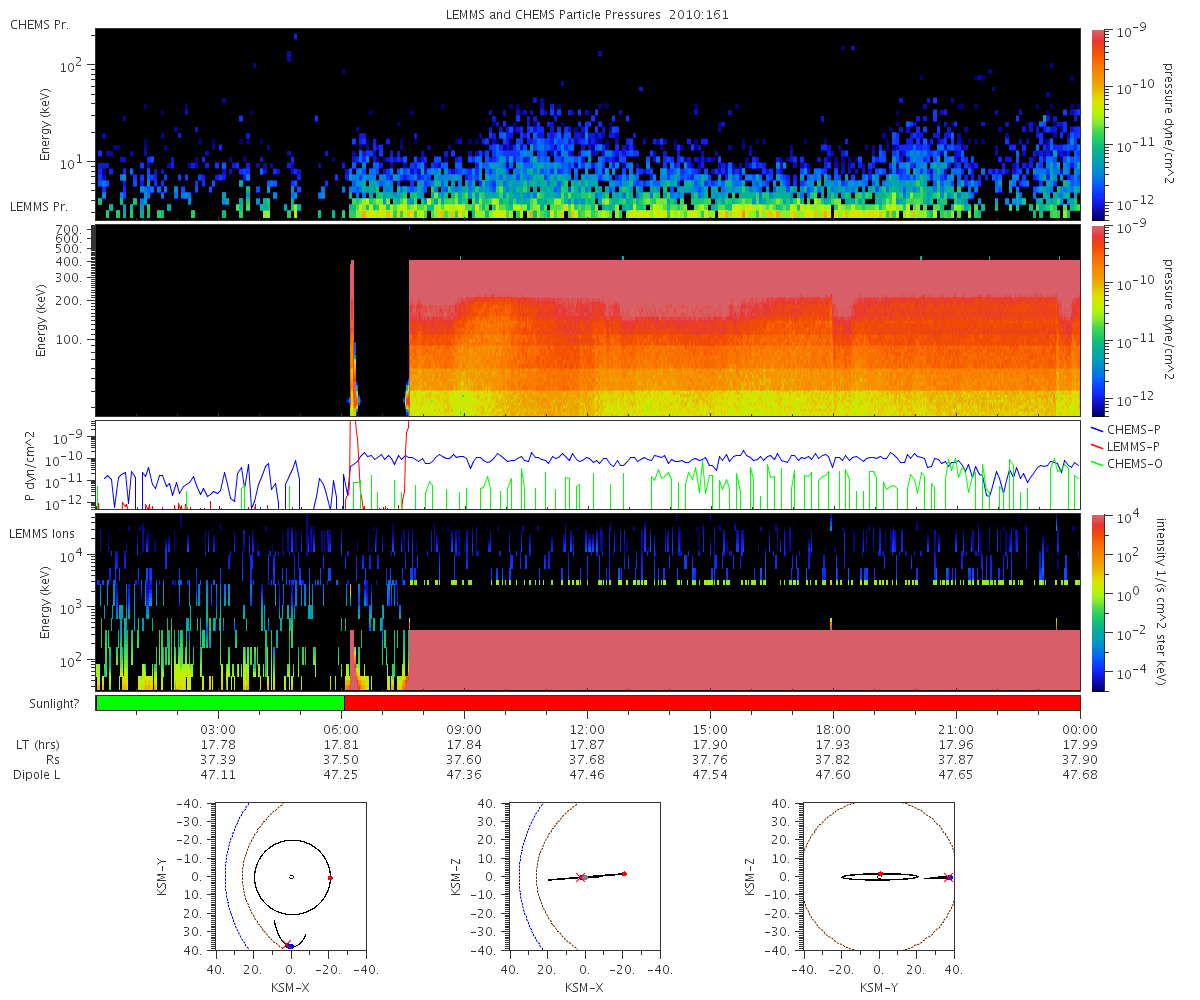This screenshot has width=1200, height=1000.
Task: Click the CHEMS pressure color bar
Action: [x=1100, y=124]
